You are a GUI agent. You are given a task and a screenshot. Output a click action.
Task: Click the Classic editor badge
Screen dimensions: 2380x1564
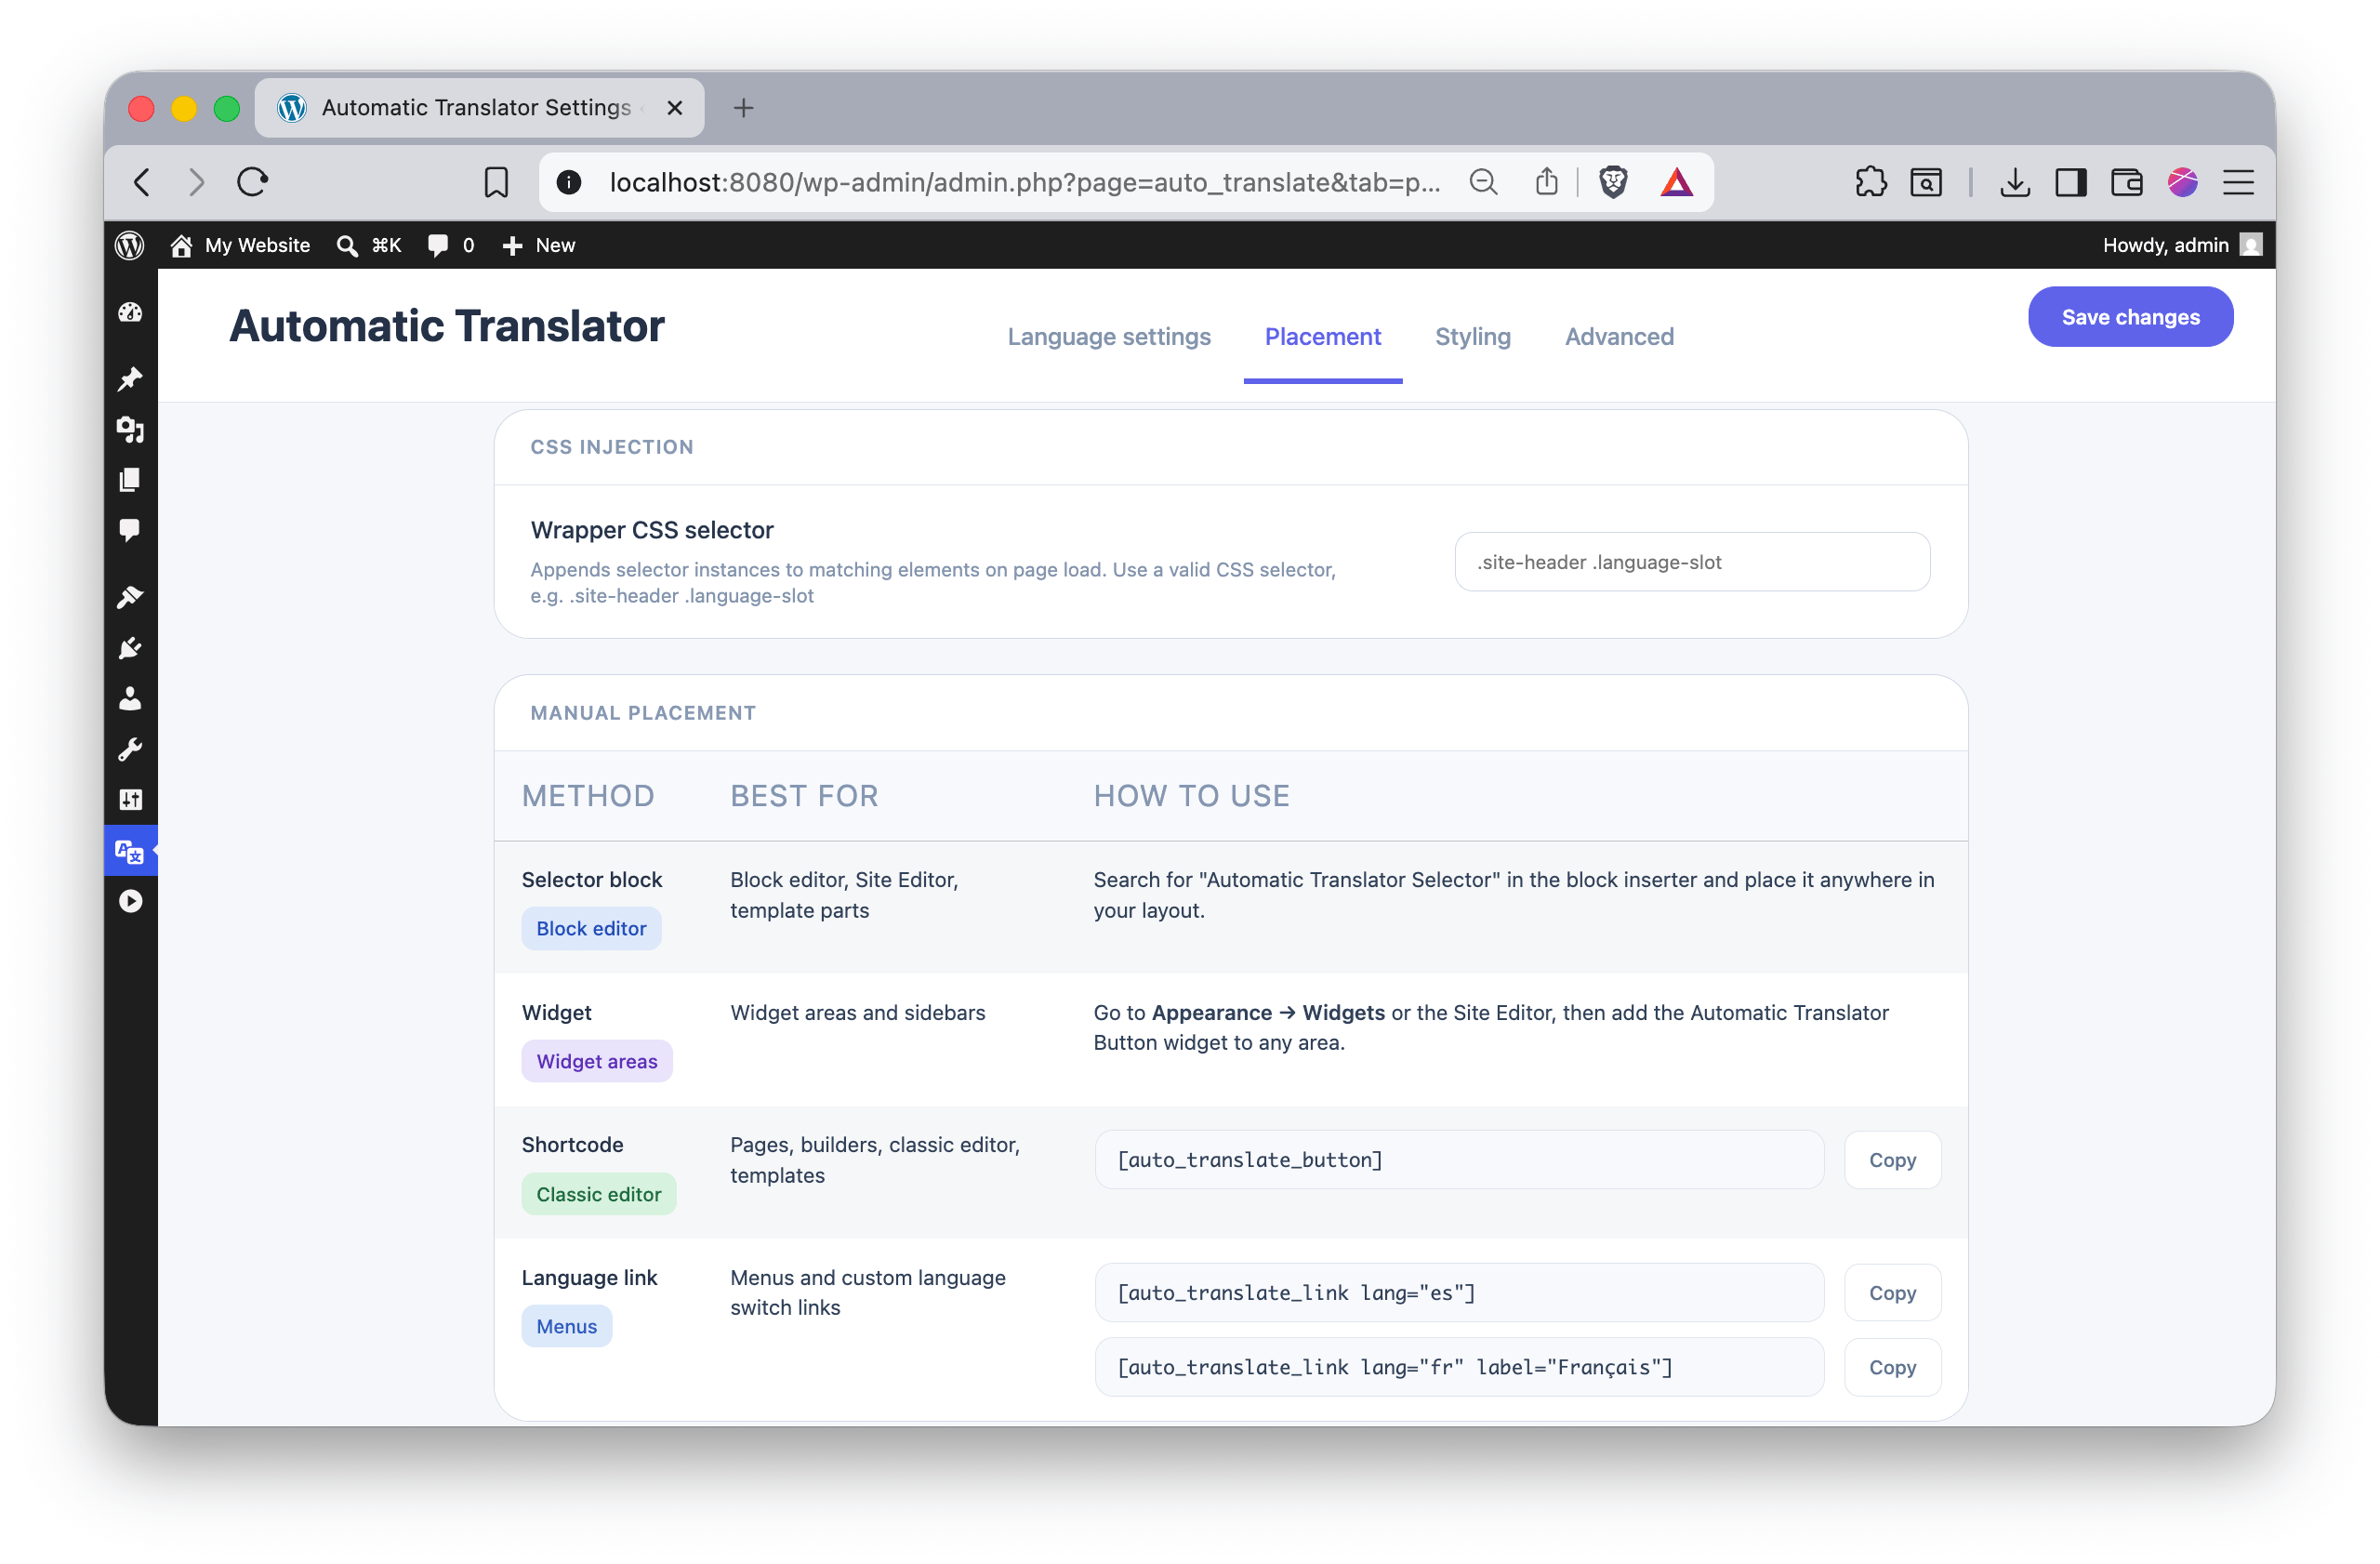pyautogui.click(x=599, y=1194)
